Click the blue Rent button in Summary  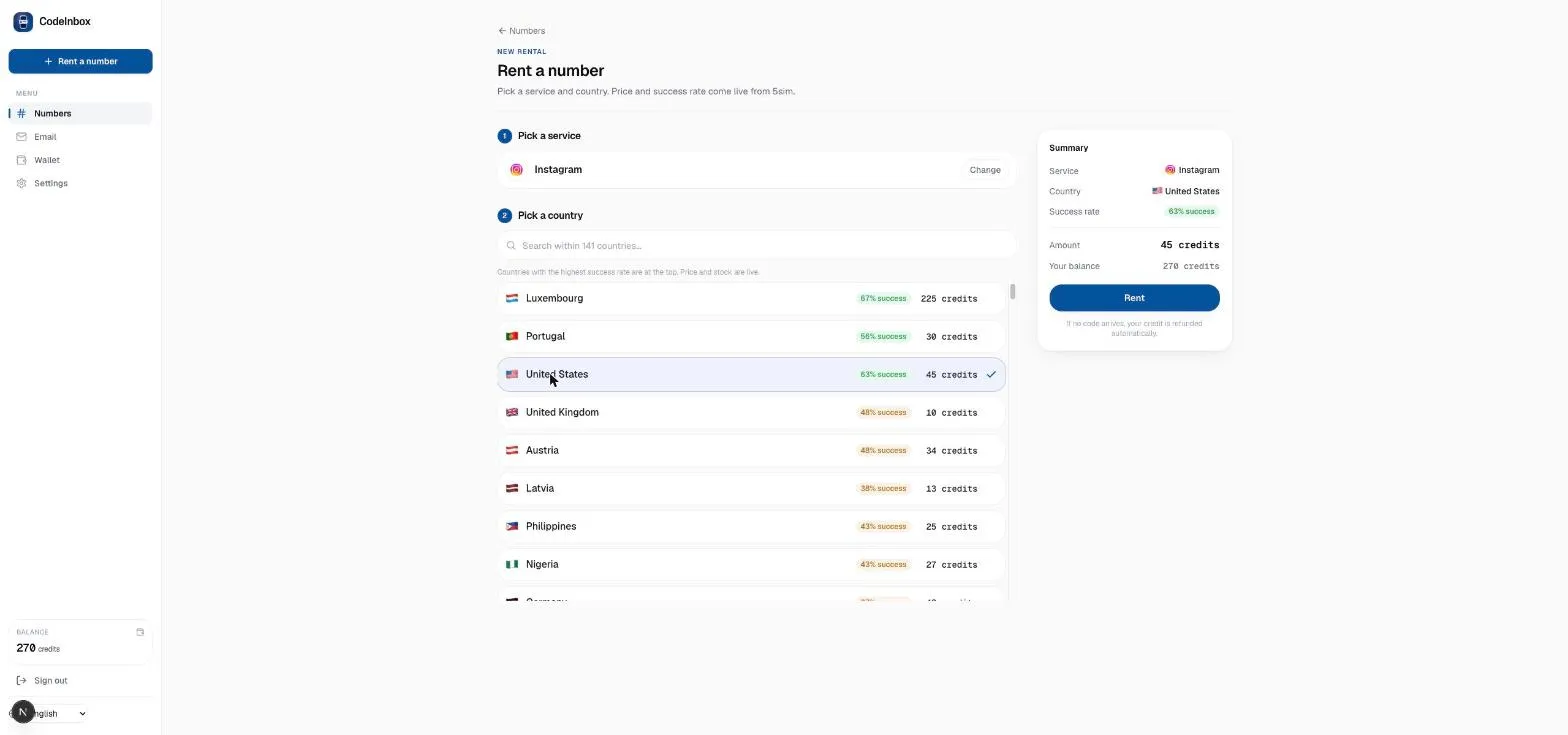[1134, 298]
